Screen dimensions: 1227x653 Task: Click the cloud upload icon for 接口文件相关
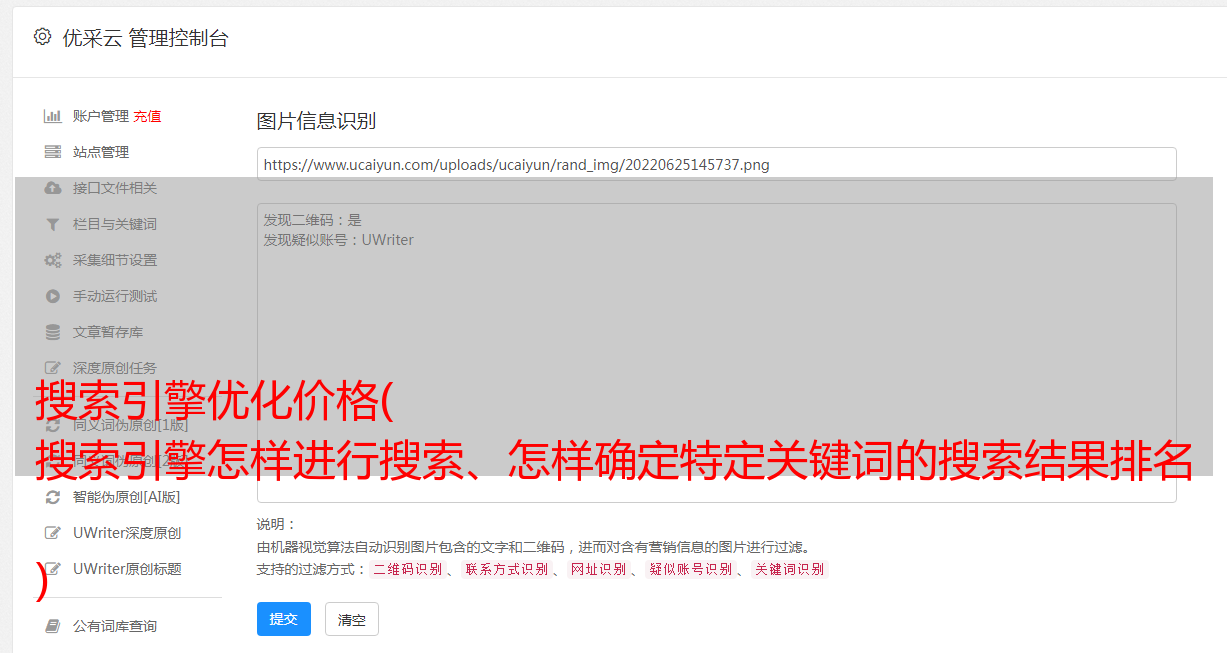click(53, 188)
